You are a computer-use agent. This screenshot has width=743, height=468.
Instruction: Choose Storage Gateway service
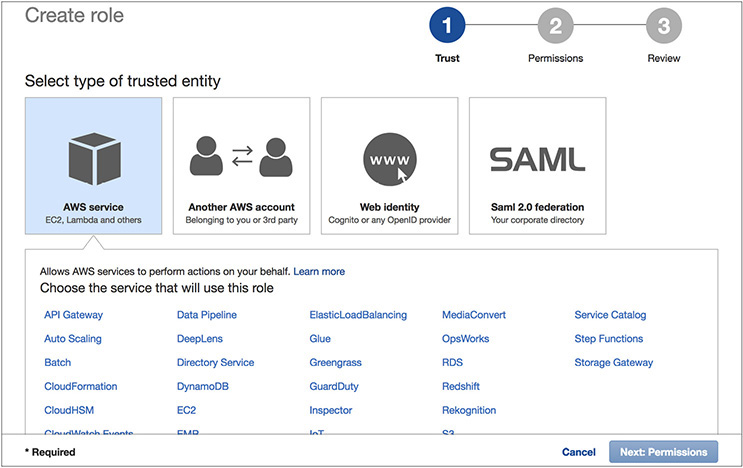coord(613,363)
